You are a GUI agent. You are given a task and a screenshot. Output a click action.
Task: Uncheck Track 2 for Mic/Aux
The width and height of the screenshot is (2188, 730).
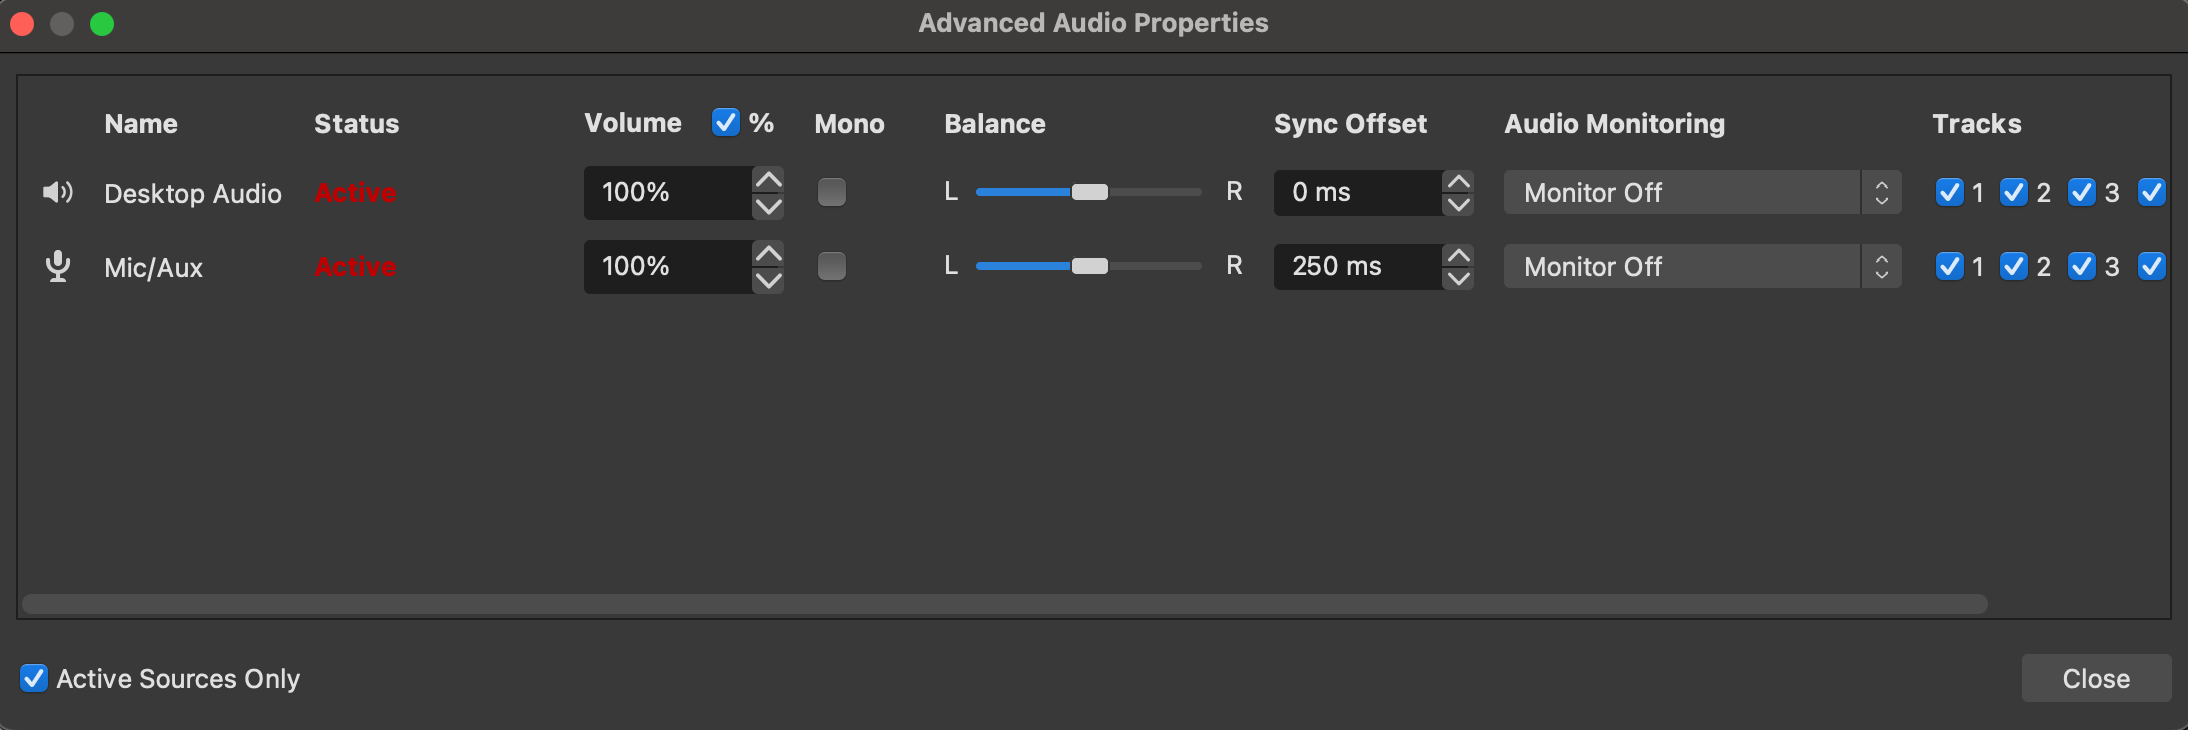[x=2014, y=266]
